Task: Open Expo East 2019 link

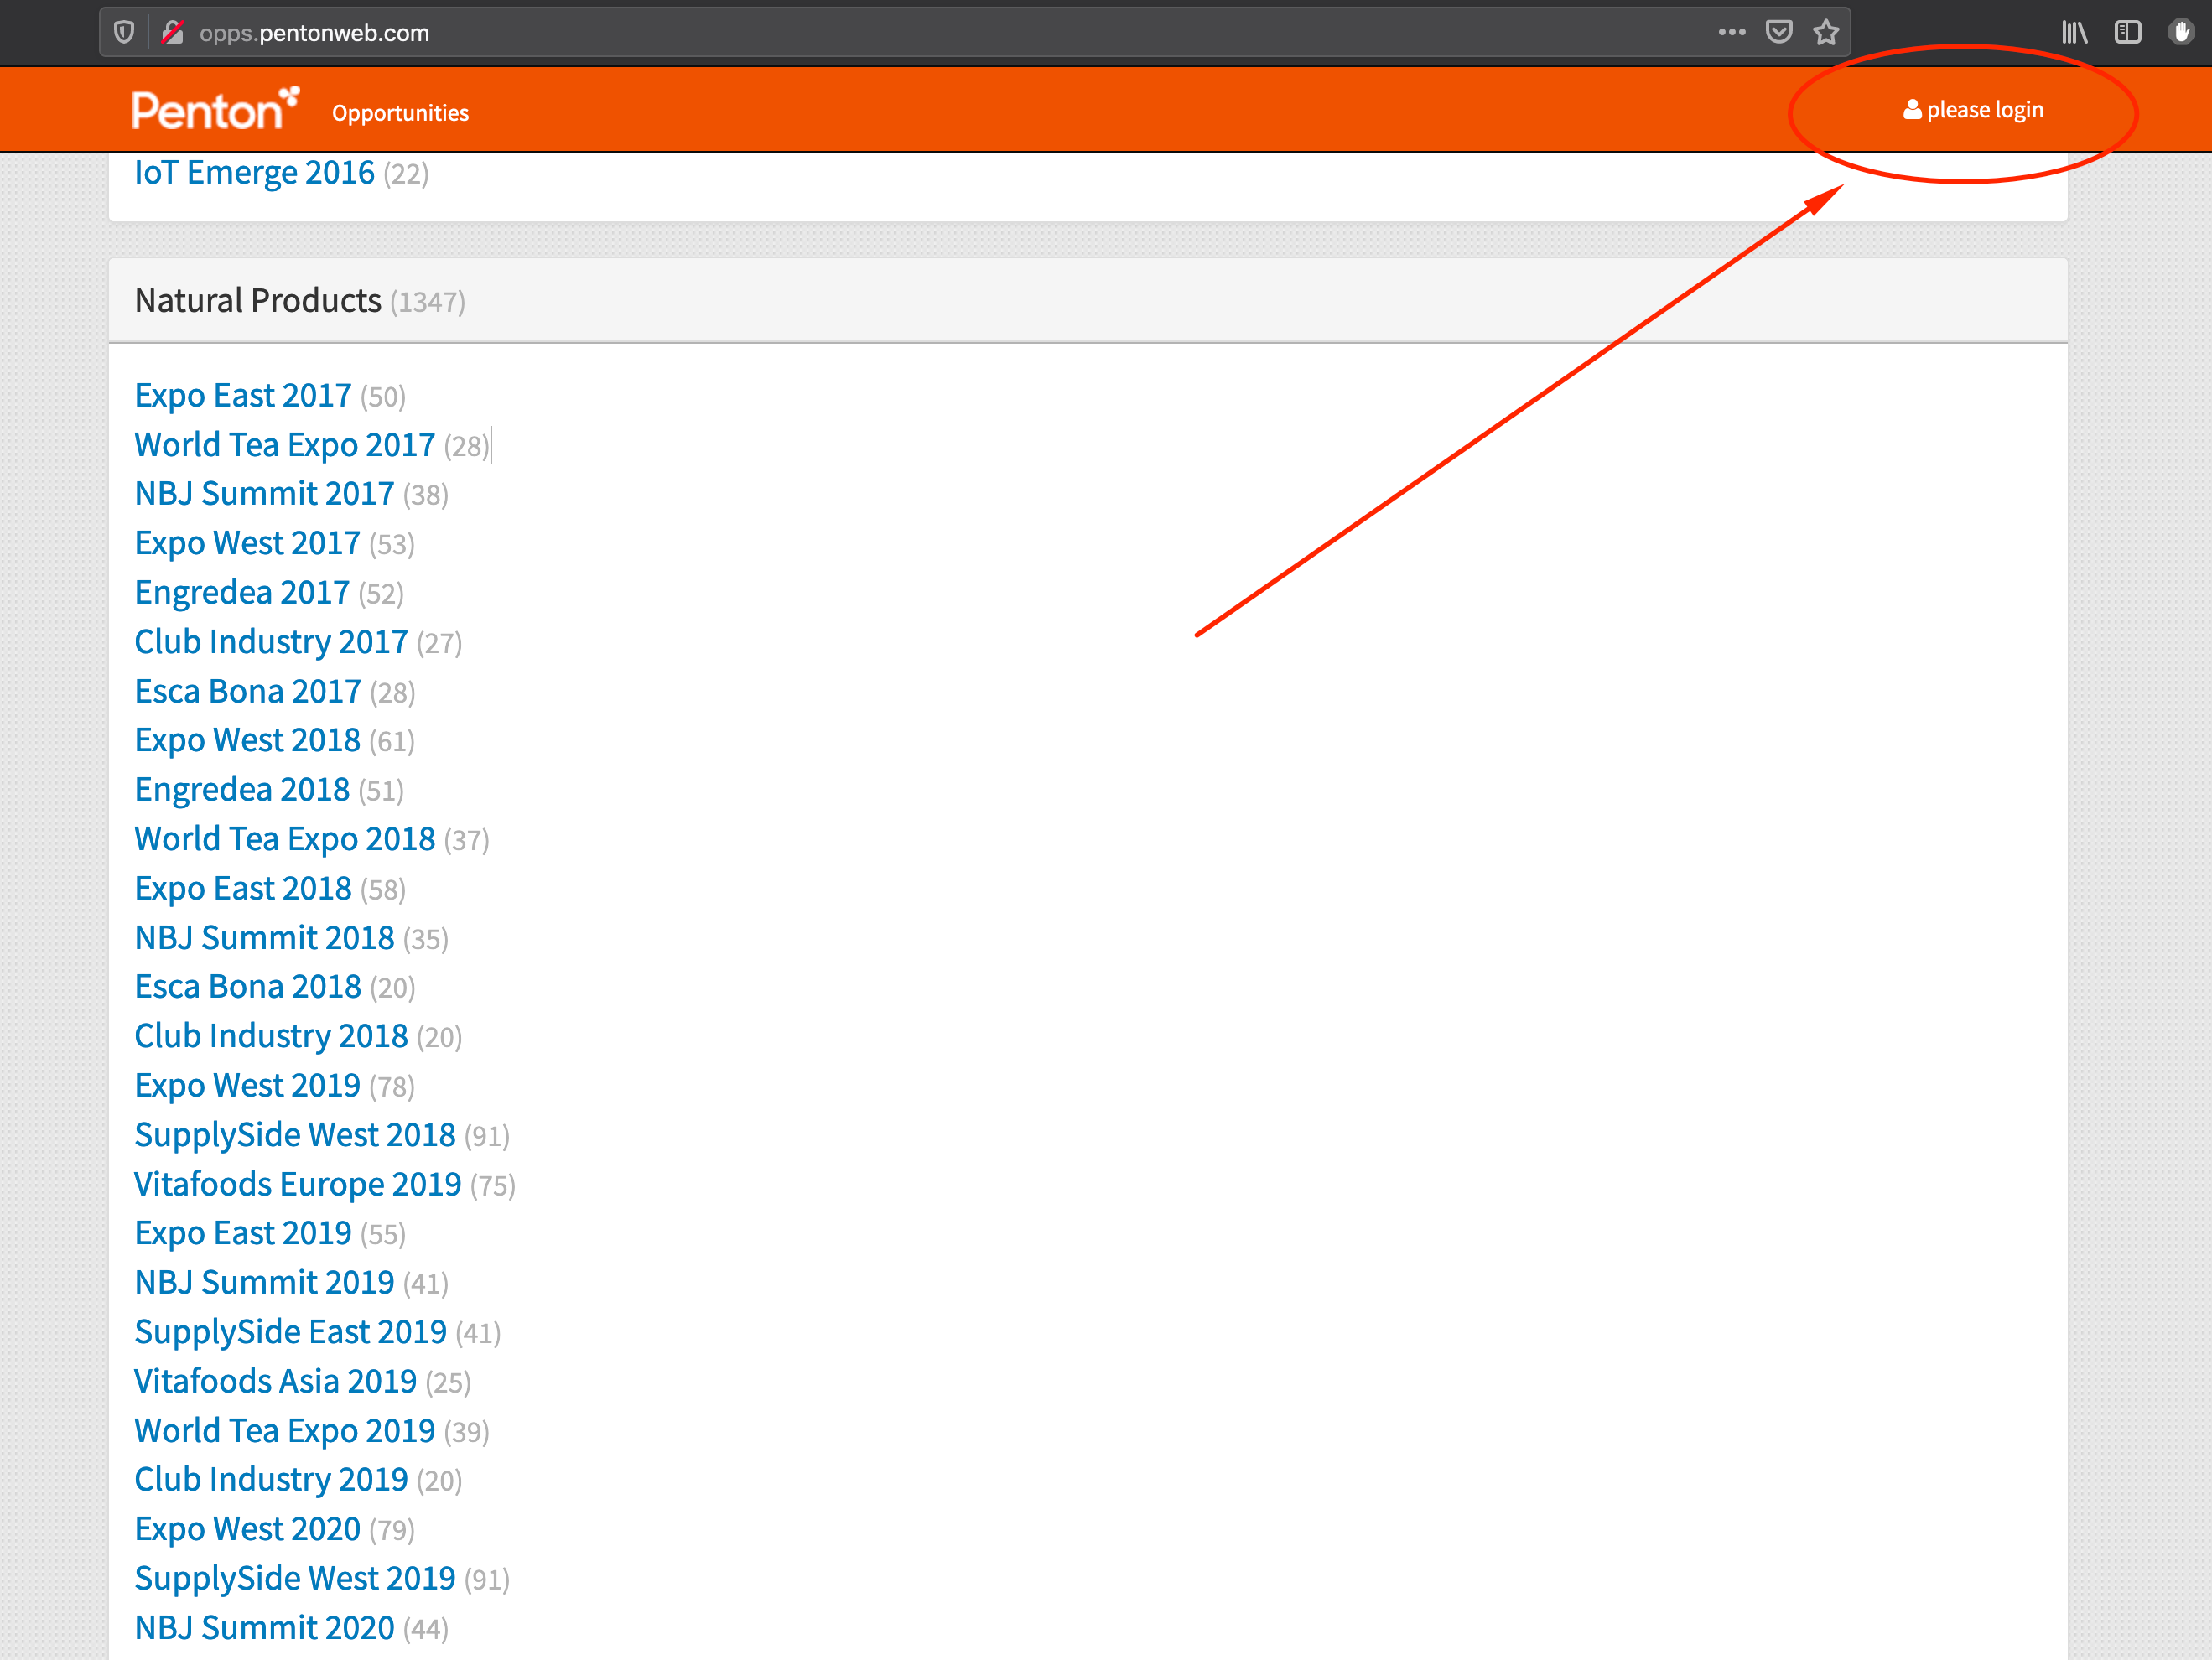Action: pyautogui.click(x=243, y=1233)
